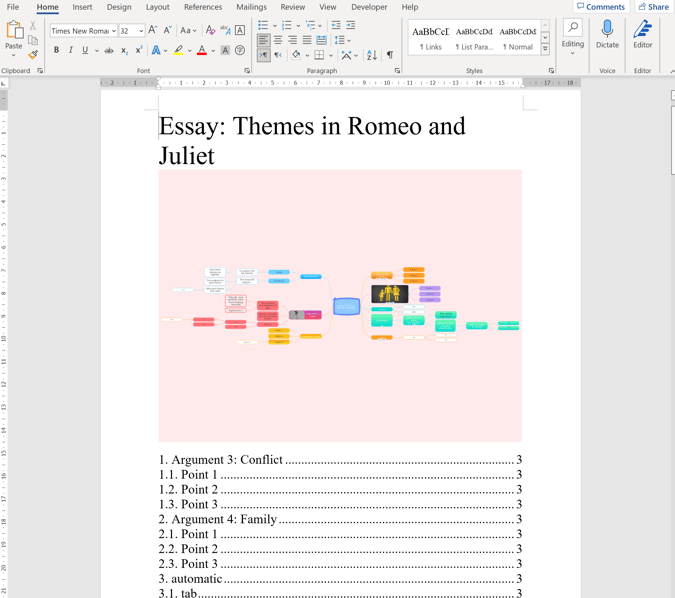The image size is (675, 598).
Task: Click the Clear All Formatting icon
Action: [x=210, y=30]
